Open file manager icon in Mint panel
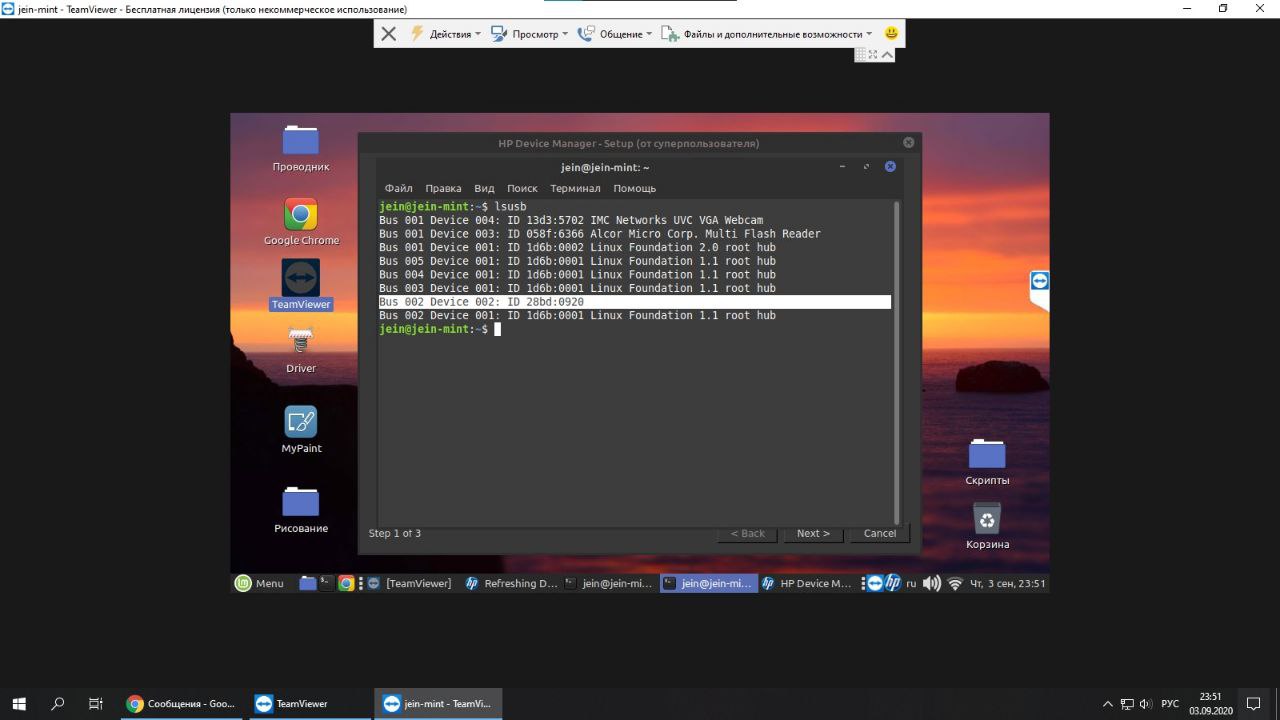The width and height of the screenshot is (1280, 720). tap(308, 583)
